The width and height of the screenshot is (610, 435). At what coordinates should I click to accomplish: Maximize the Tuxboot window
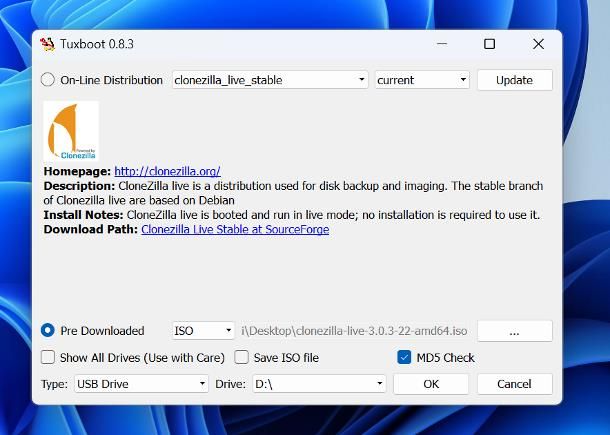[489, 44]
